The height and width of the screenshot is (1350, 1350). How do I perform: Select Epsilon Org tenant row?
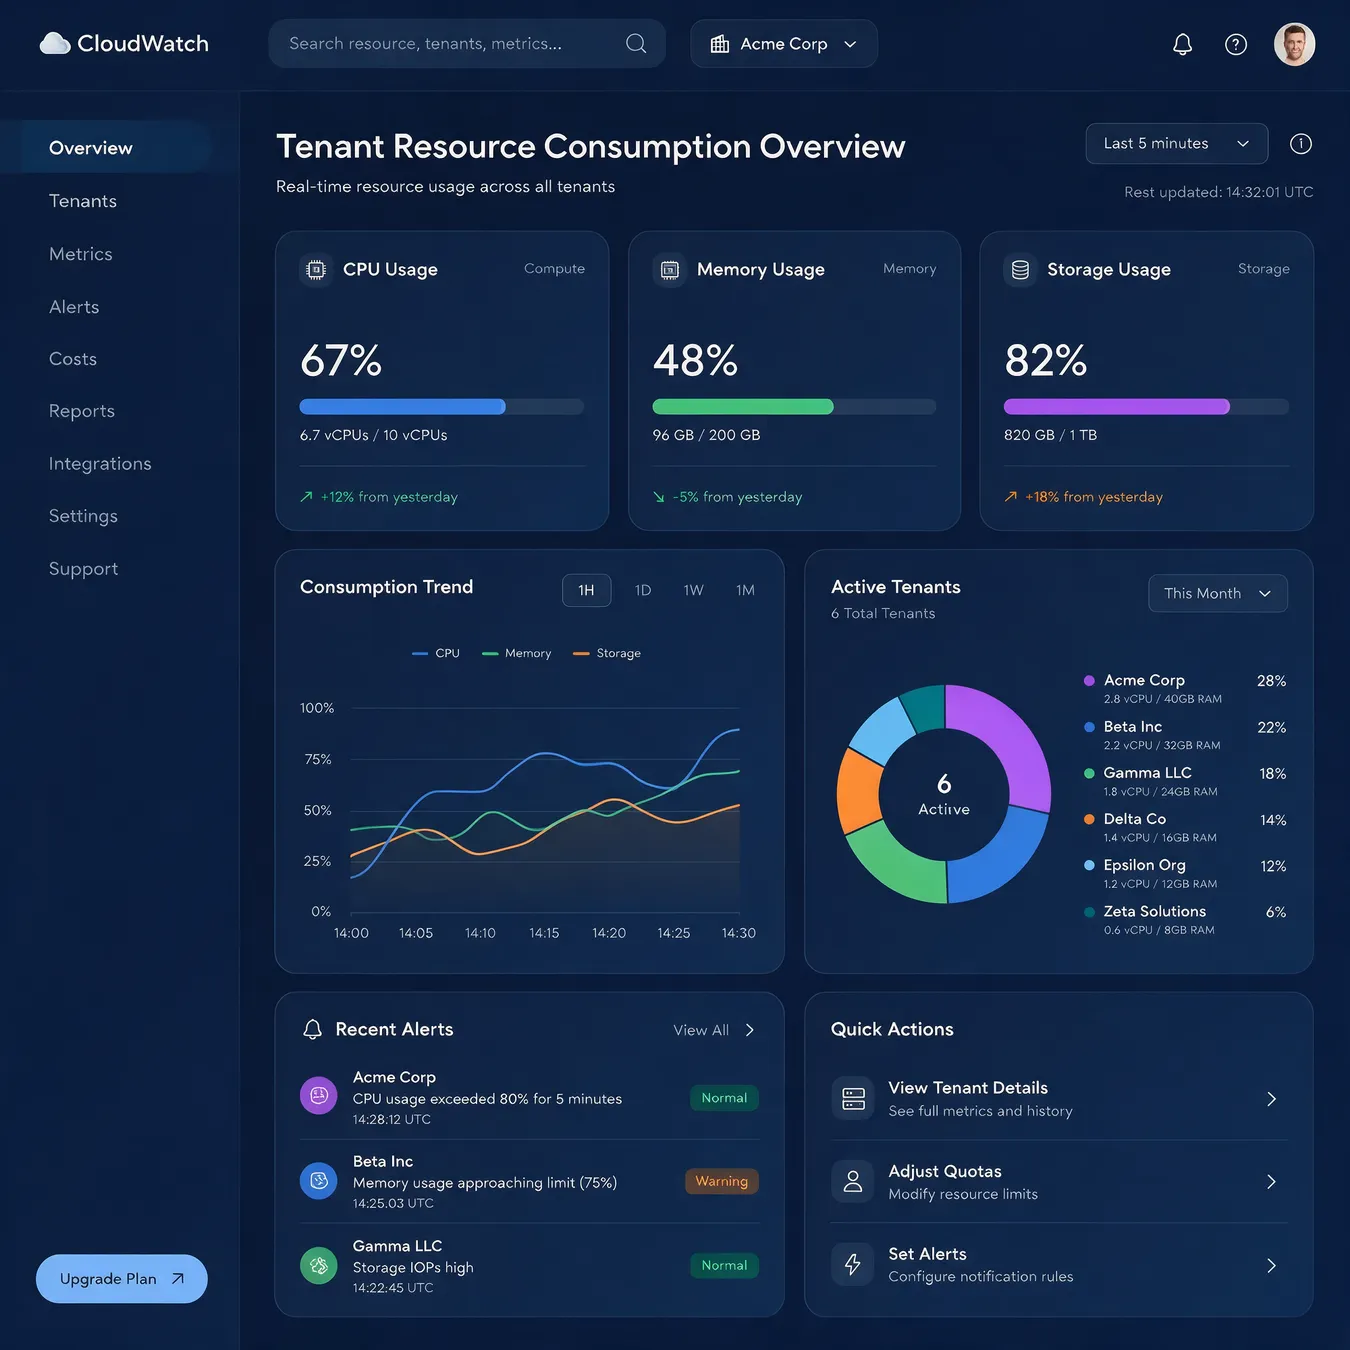coord(1185,873)
